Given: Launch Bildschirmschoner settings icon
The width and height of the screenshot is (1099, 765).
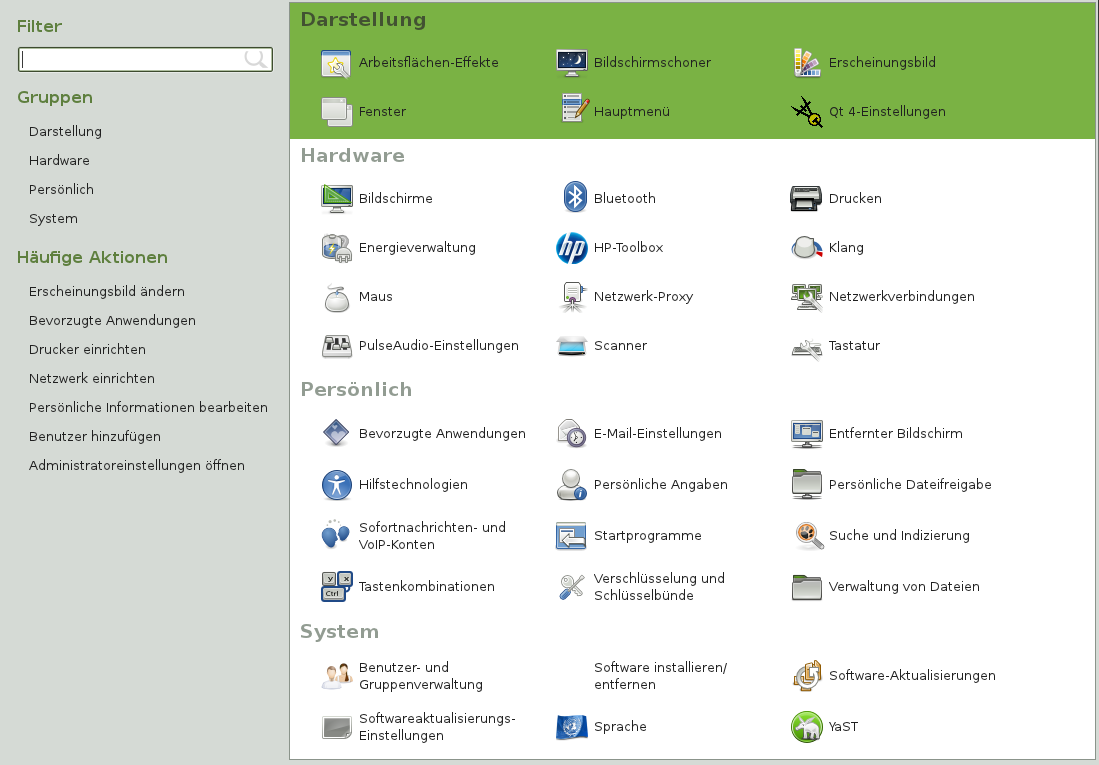Looking at the screenshot, I should point(571,63).
